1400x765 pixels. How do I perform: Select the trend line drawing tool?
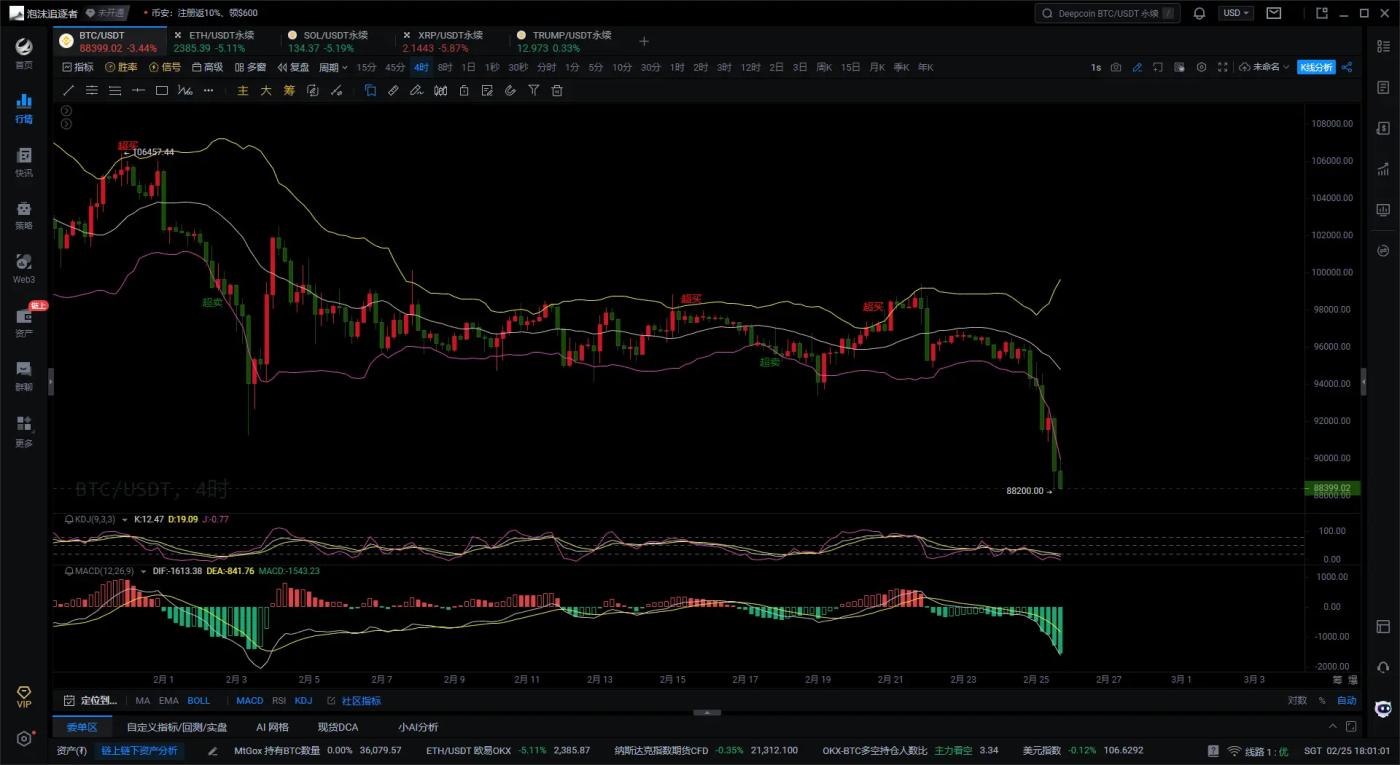tap(69, 90)
